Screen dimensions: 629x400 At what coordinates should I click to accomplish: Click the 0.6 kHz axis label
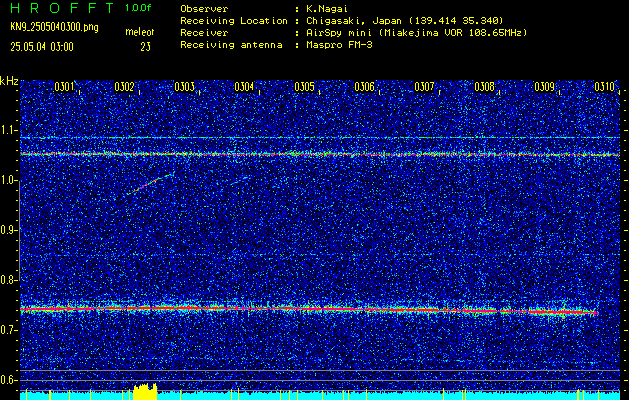click(9, 380)
